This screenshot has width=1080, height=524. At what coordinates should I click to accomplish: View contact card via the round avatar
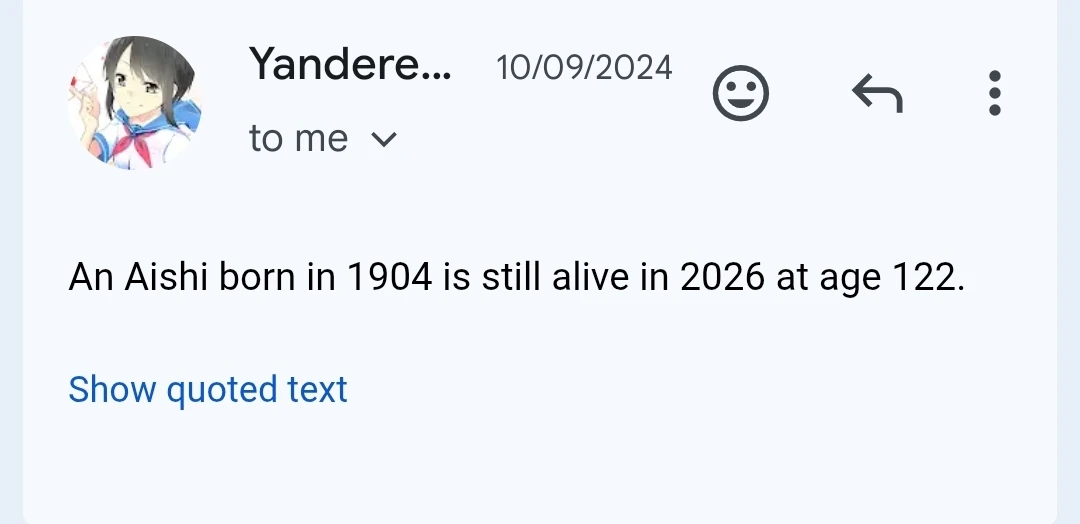coord(135,103)
